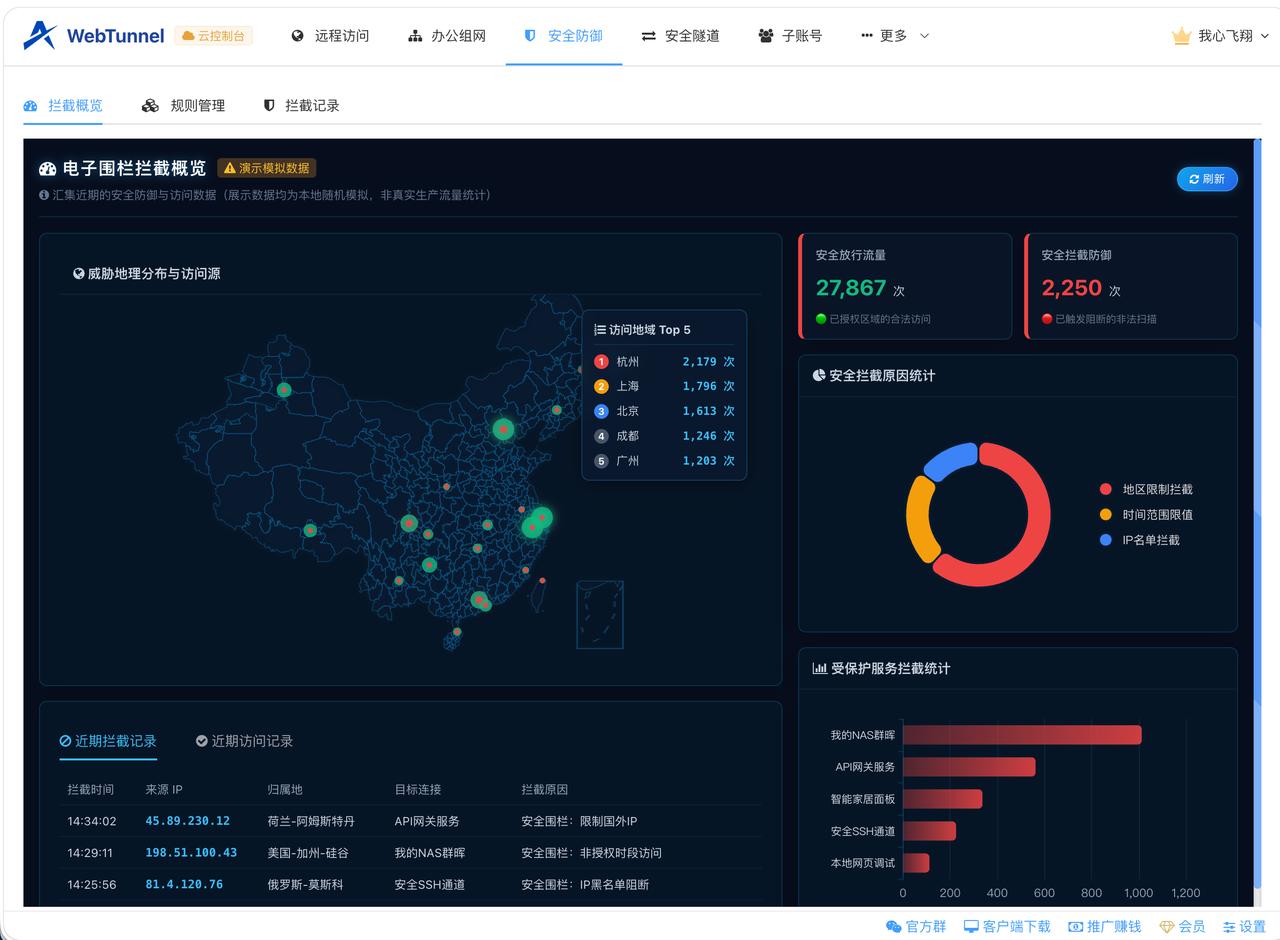
Task: Switch to the 规则管理 tab
Action: click(x=183, y=105)
